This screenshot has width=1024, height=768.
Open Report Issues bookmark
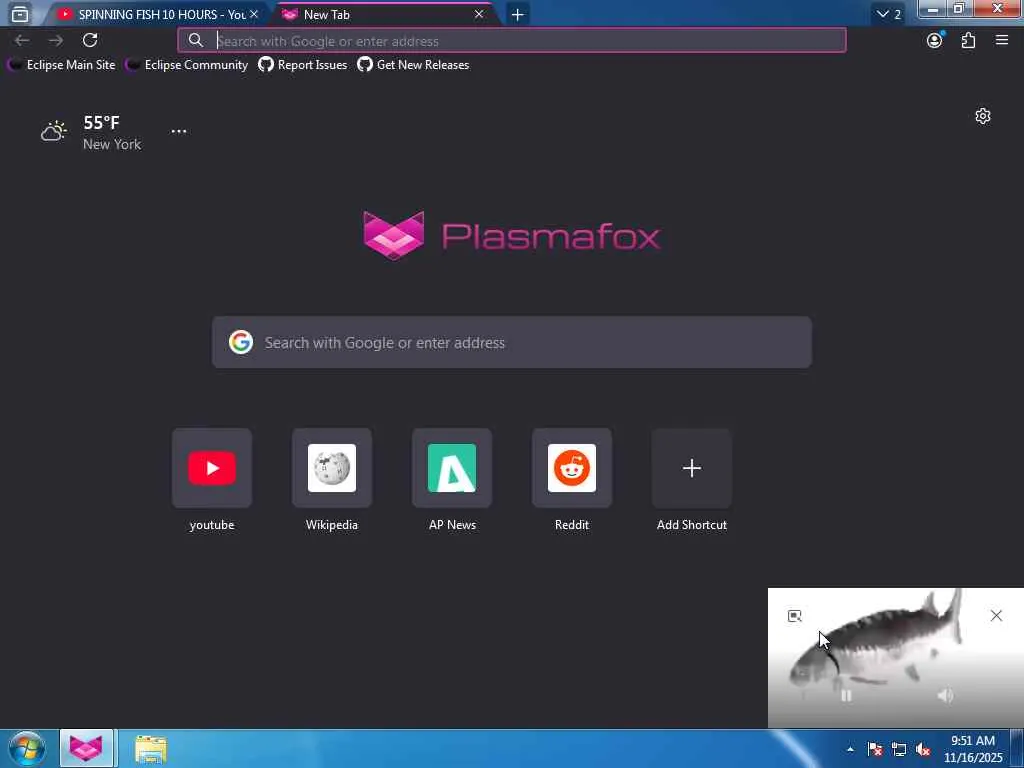click(x=302, y=65)
